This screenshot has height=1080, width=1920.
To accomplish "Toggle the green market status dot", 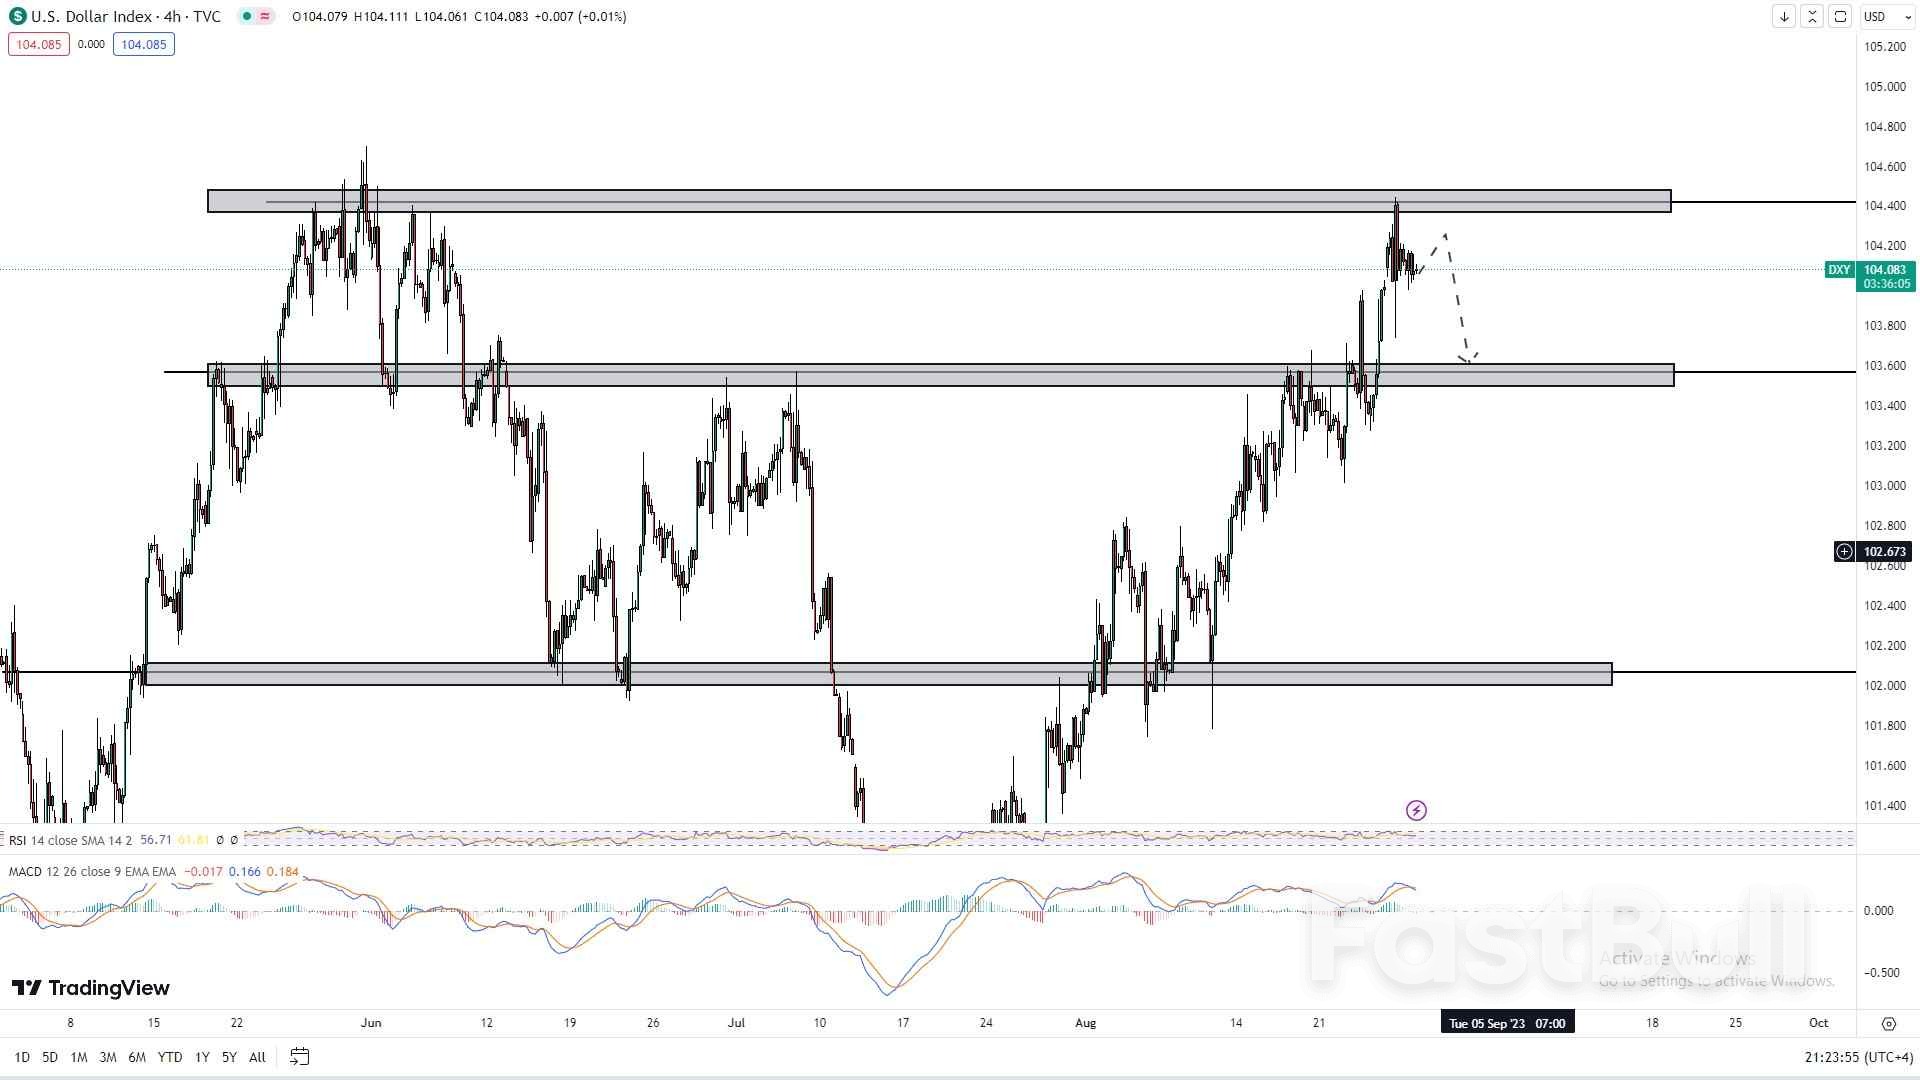I will pos(245,16).
